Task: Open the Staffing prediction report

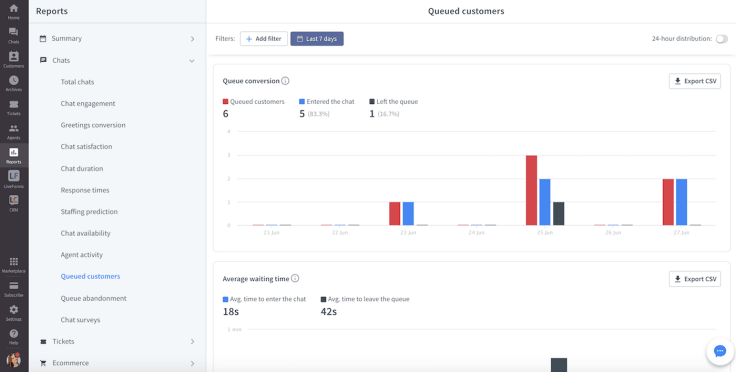Action: tap(89, 212)
